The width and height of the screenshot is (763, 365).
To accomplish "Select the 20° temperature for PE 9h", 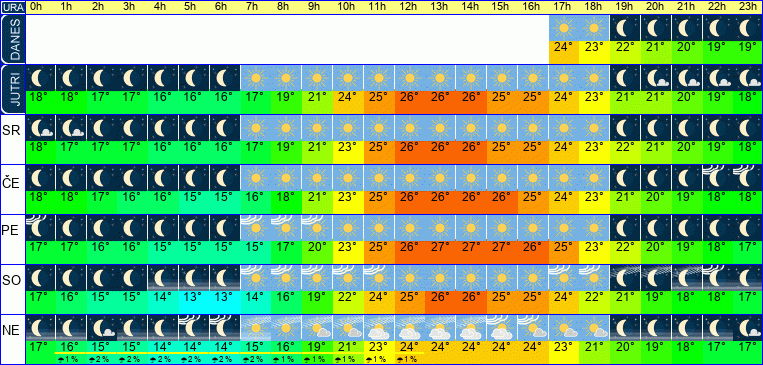I will [317, 247].
